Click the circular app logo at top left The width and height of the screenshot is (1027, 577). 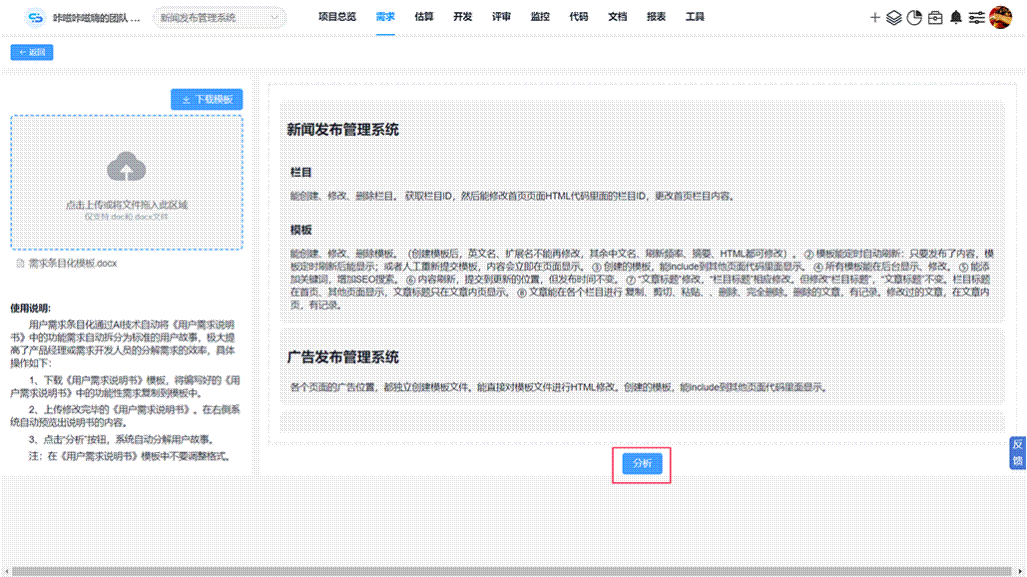pos(34,16)
